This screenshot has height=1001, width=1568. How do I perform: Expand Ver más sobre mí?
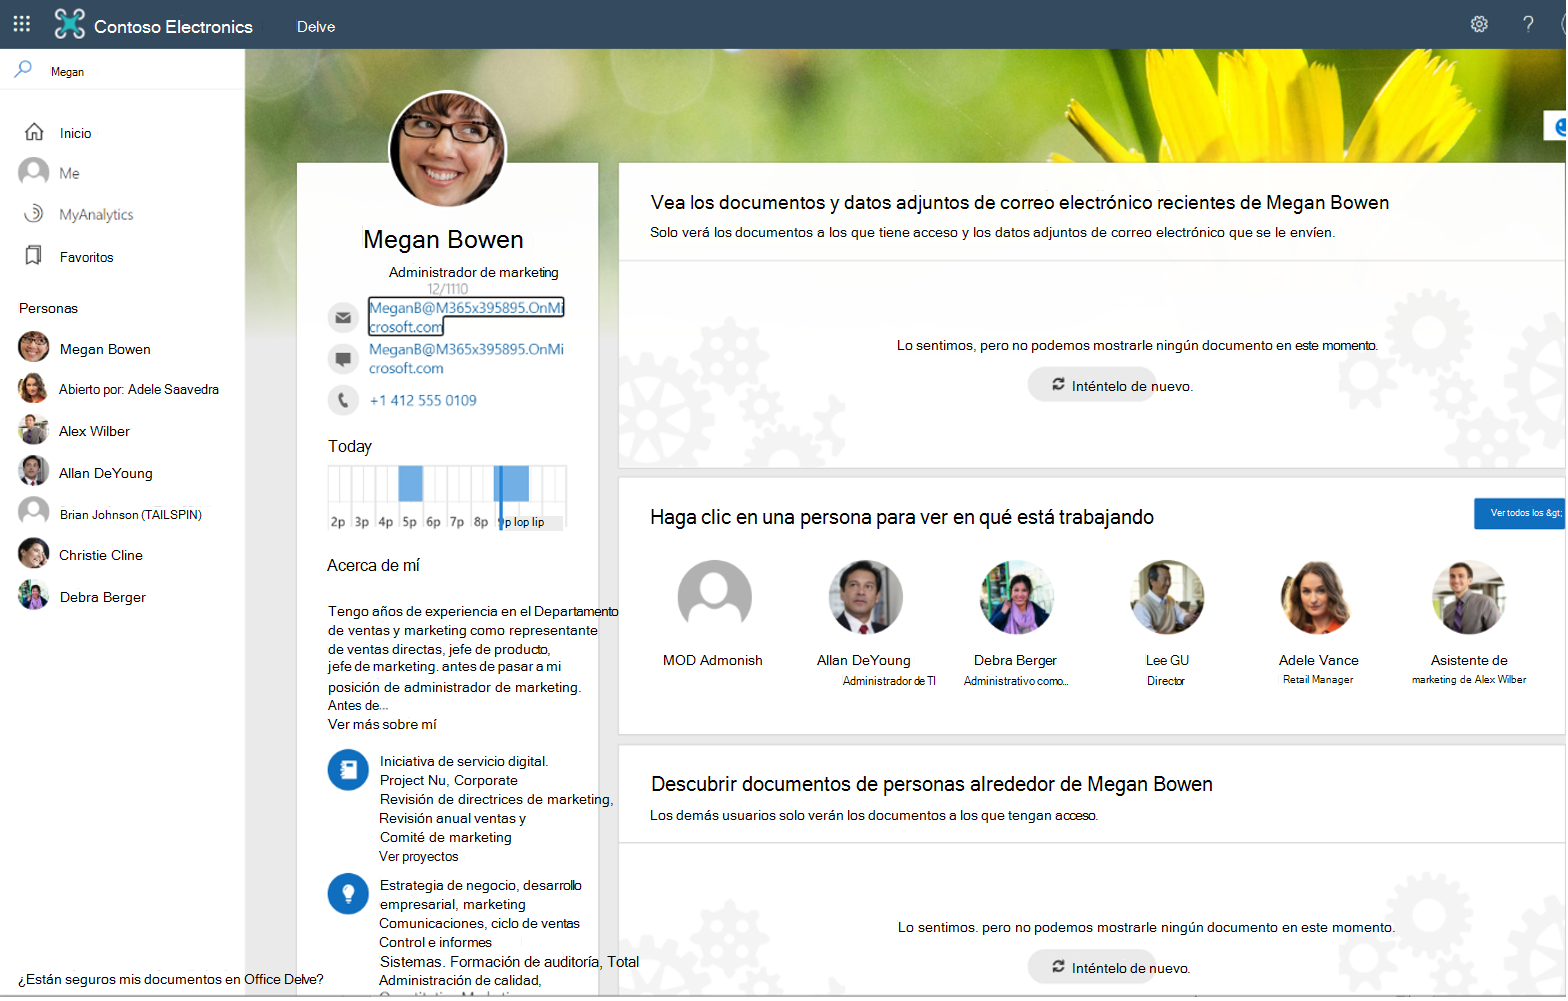pyautogui.click(x=382, y=724)
